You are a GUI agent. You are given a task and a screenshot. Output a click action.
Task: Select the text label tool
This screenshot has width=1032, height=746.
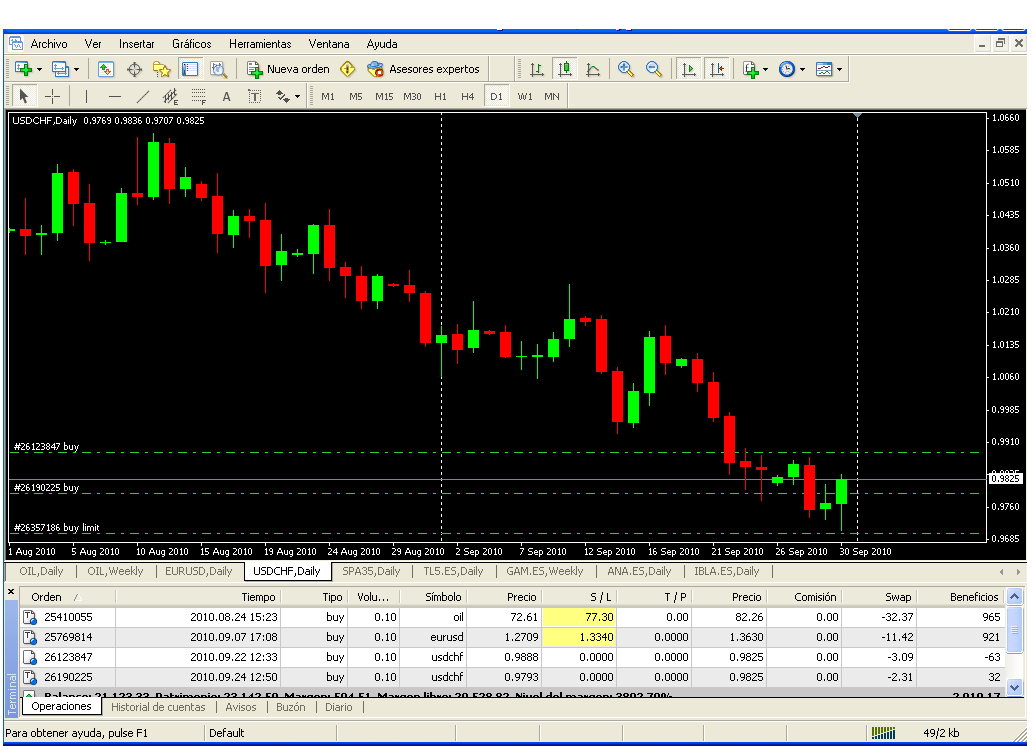(x=254, y=96)
